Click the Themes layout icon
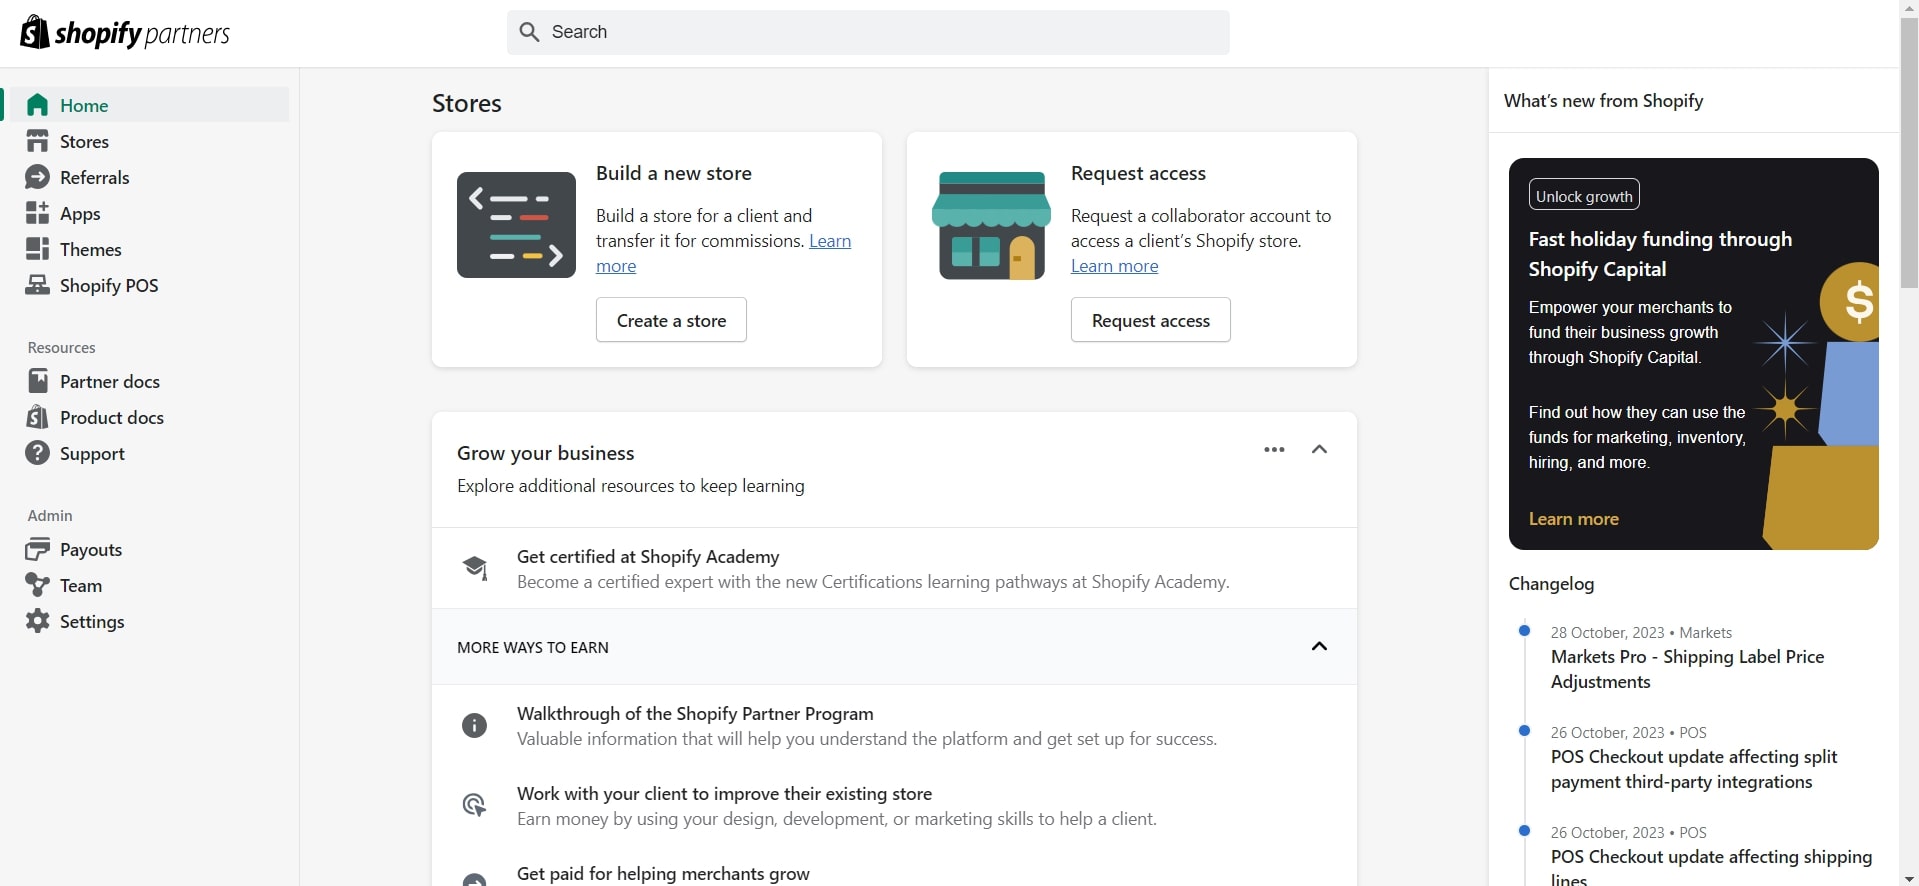Viewport: 1919px width, 886px height. tap(38, 249)
